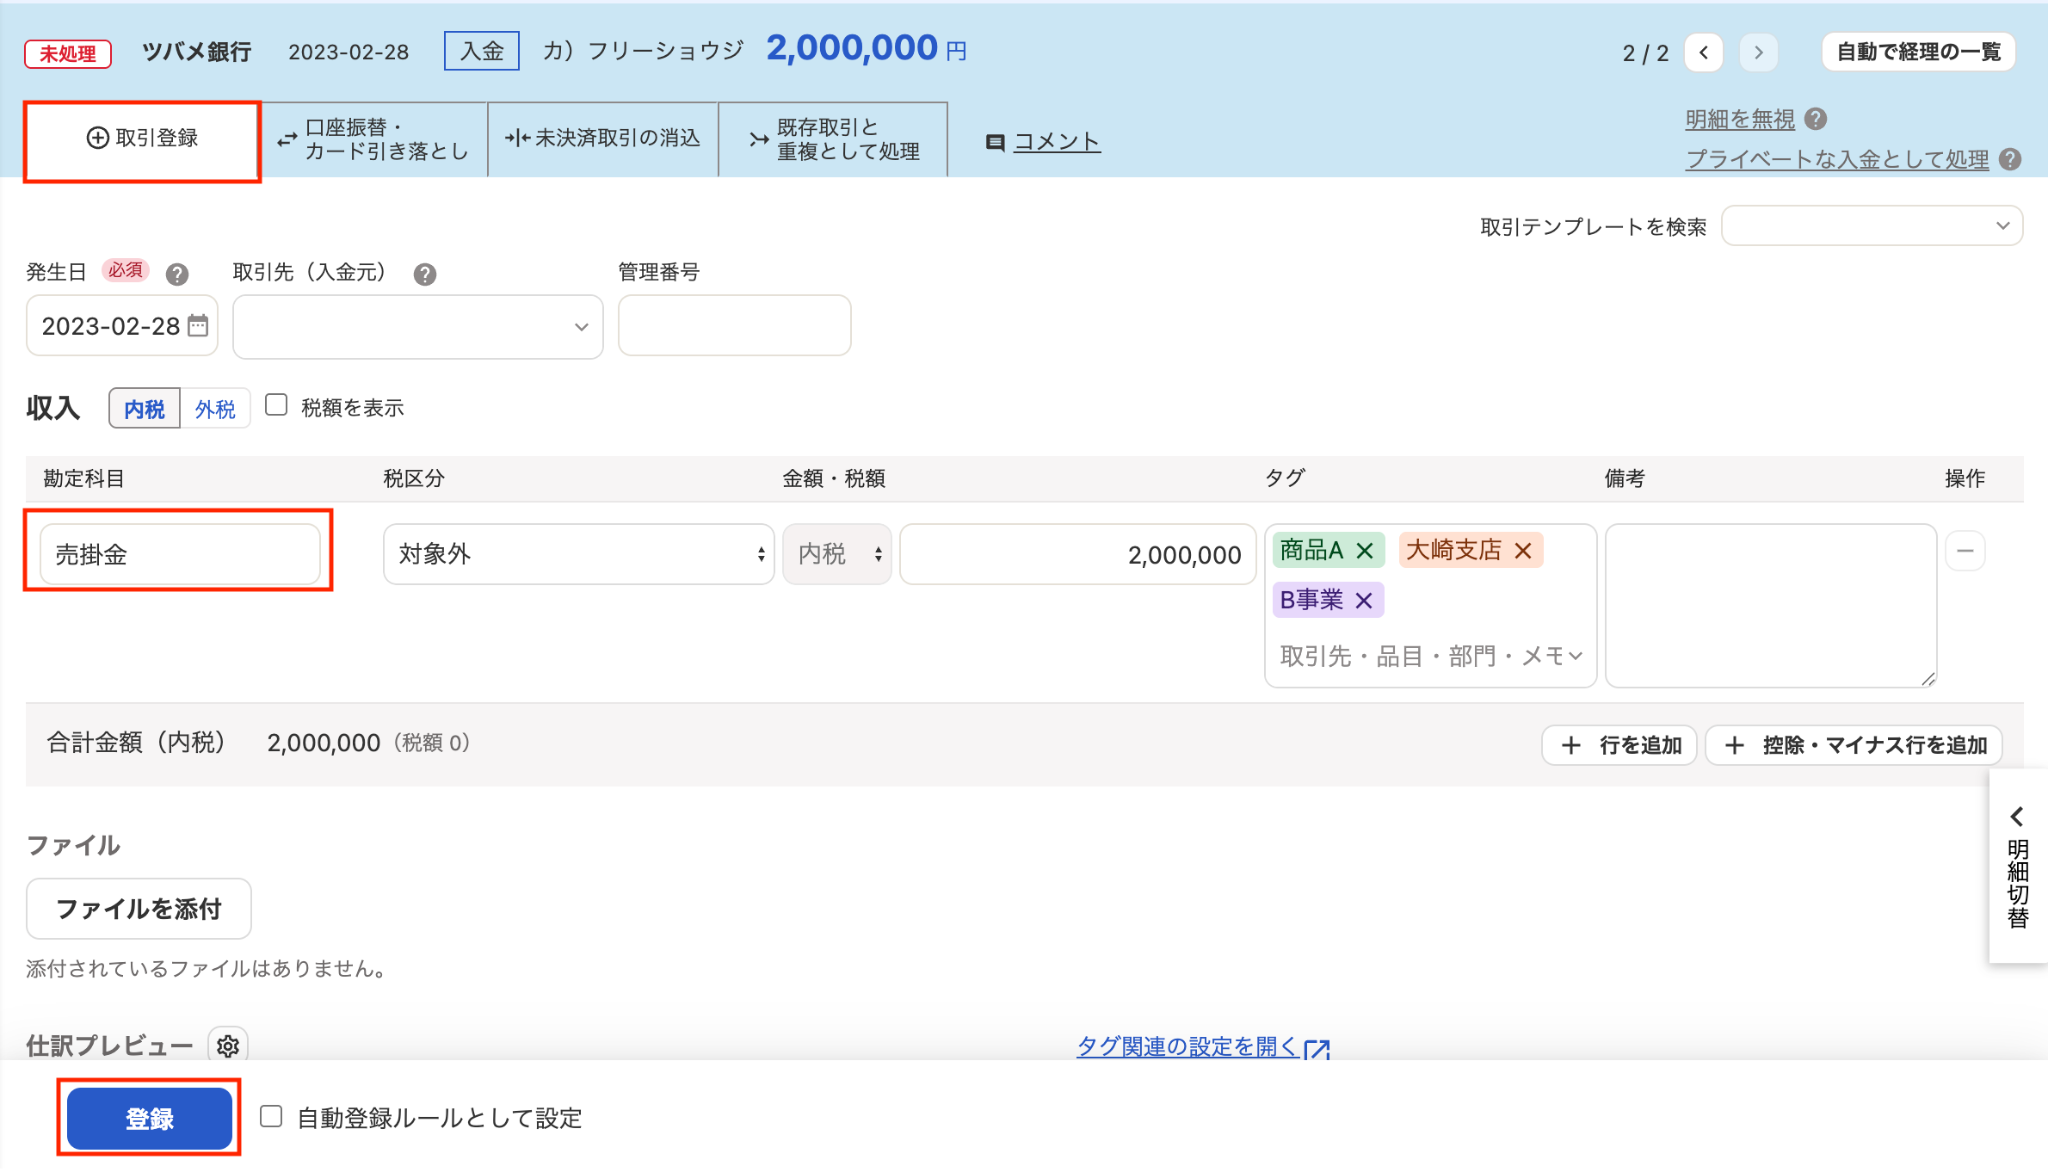Remove the B事業 tag
The width and height of the screenshot is (2048, 1169).
[x=1363, y=600]
